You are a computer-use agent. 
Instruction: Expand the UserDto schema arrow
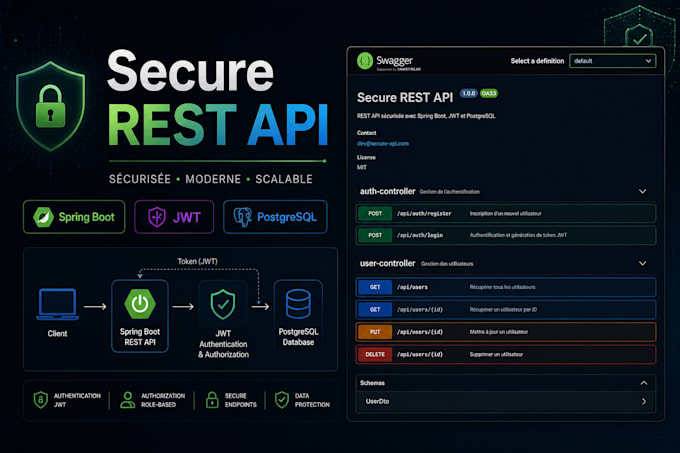(x=644, y=401)
